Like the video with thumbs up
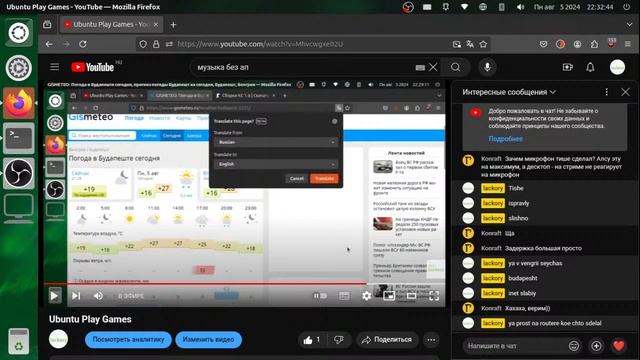640x360 pixels. [312, 340]
